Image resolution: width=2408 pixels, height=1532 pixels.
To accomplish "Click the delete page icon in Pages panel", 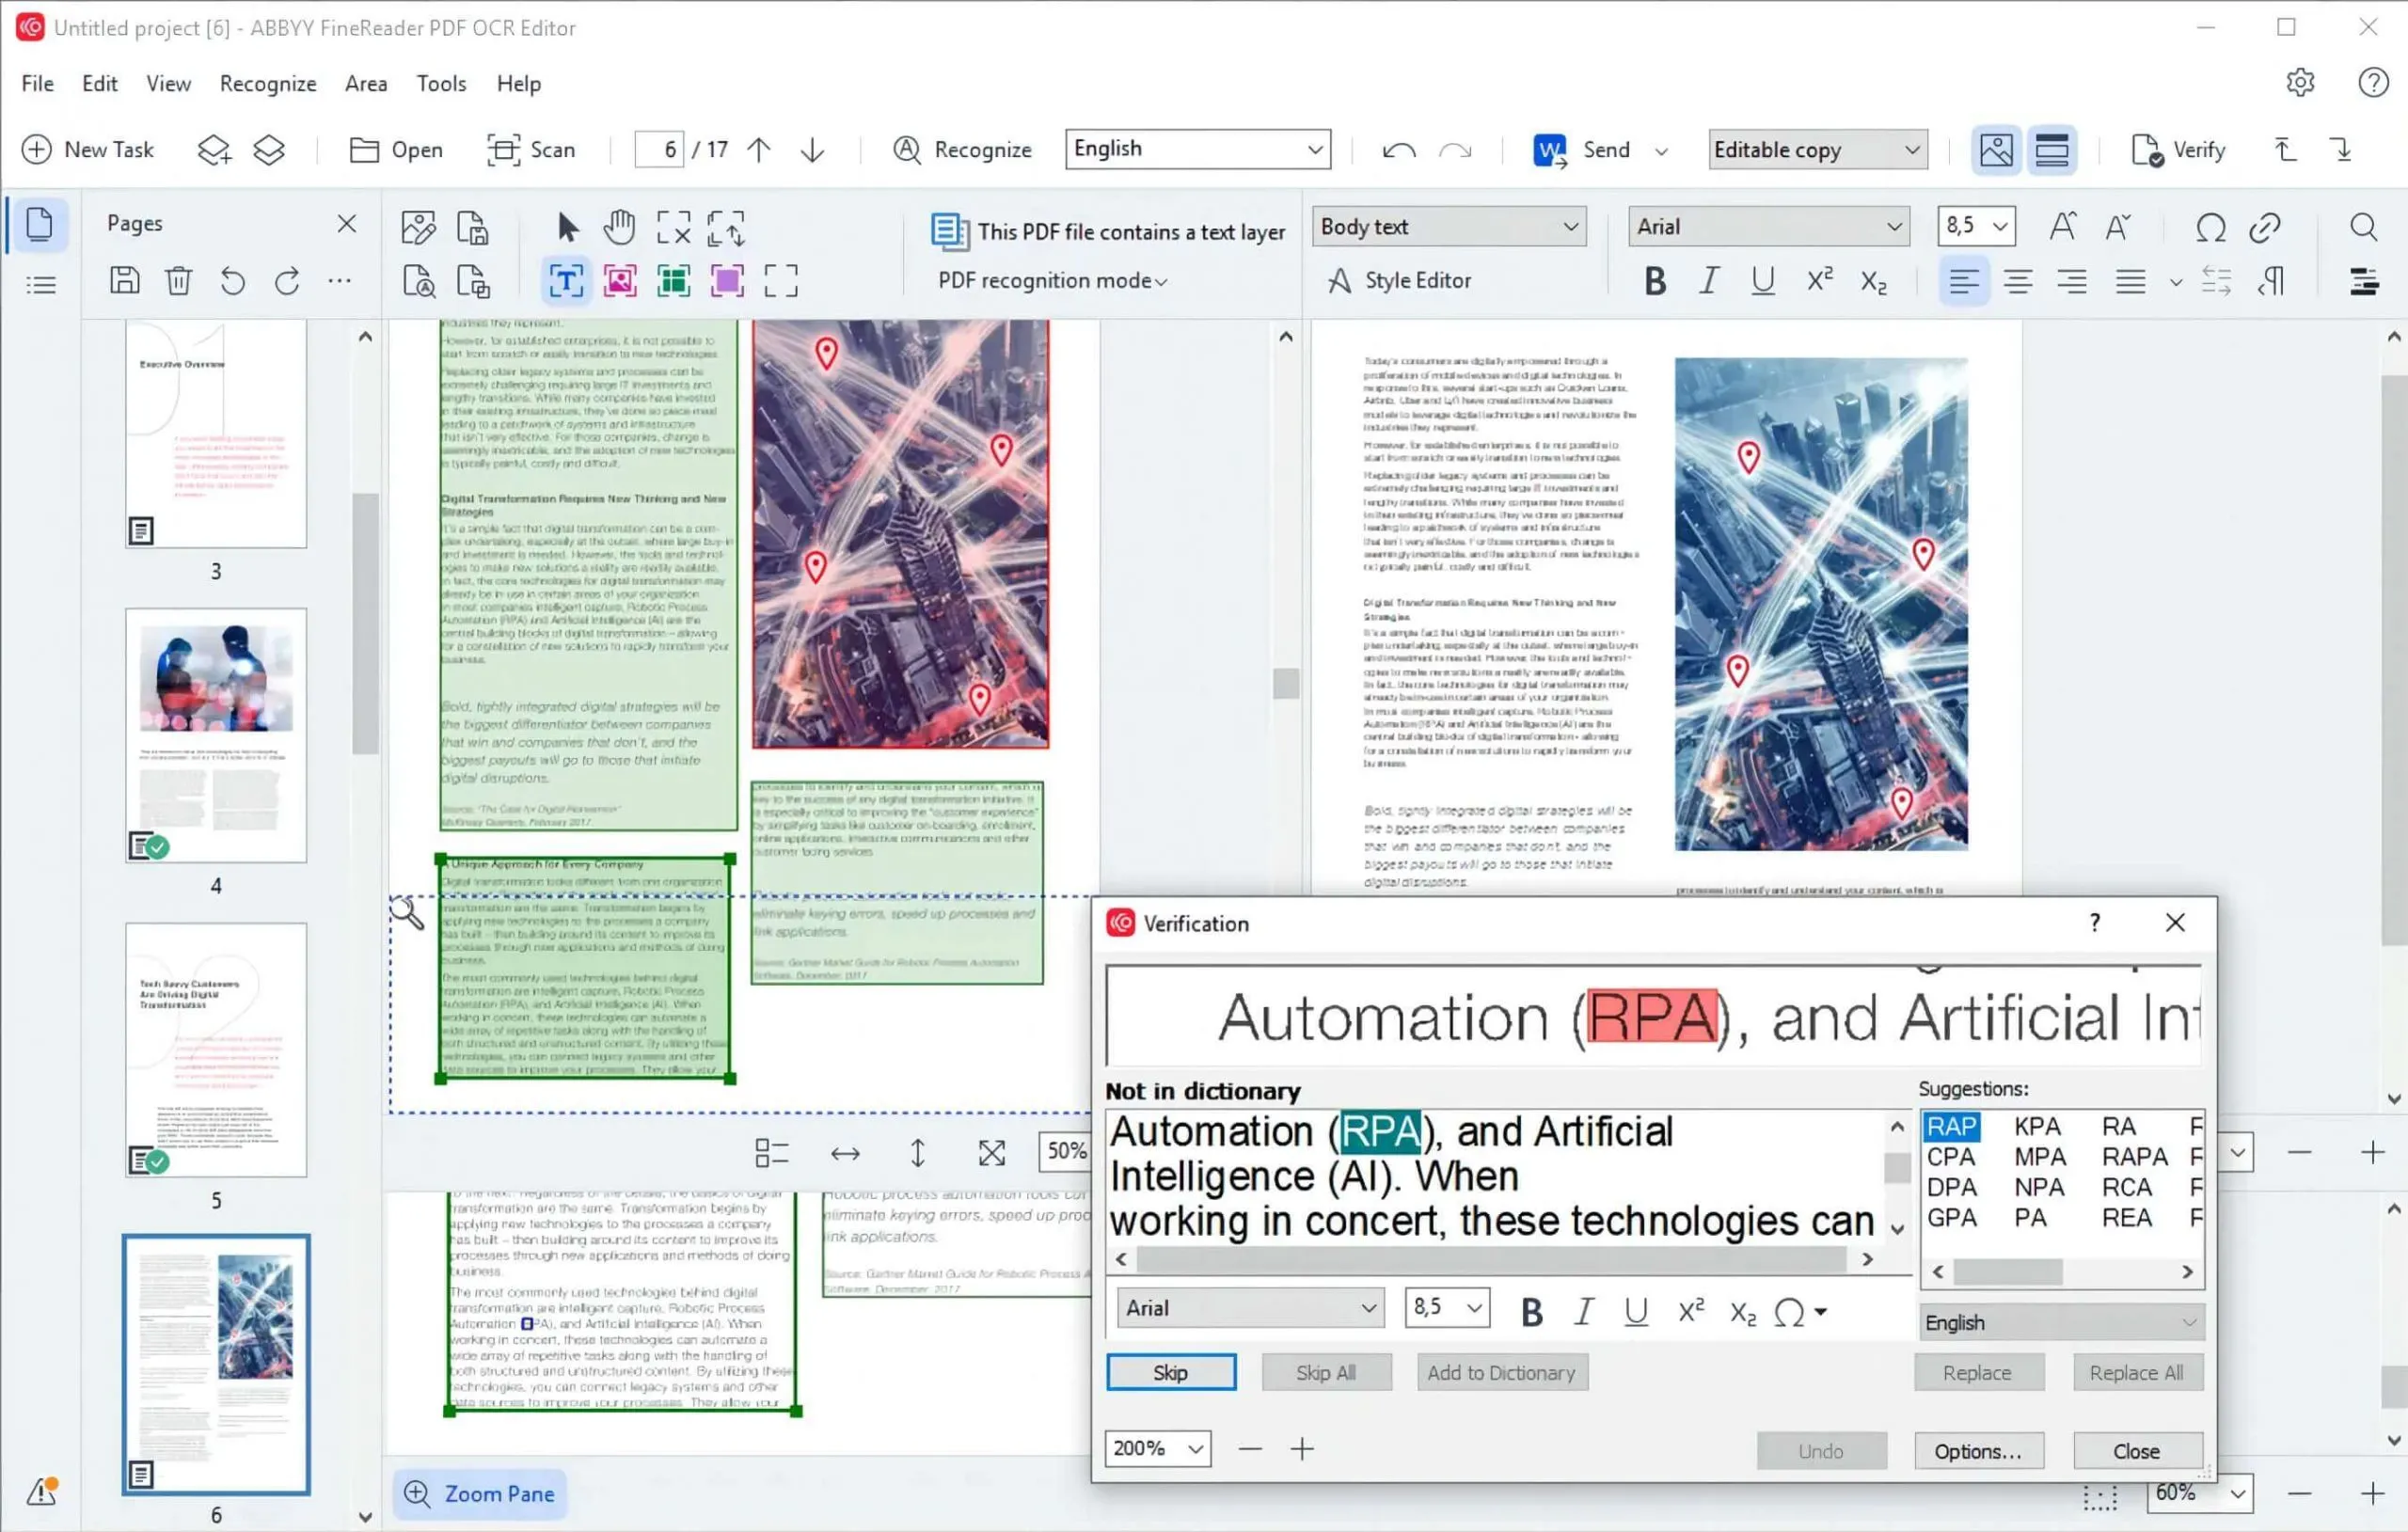I will (x=179, y=281).
